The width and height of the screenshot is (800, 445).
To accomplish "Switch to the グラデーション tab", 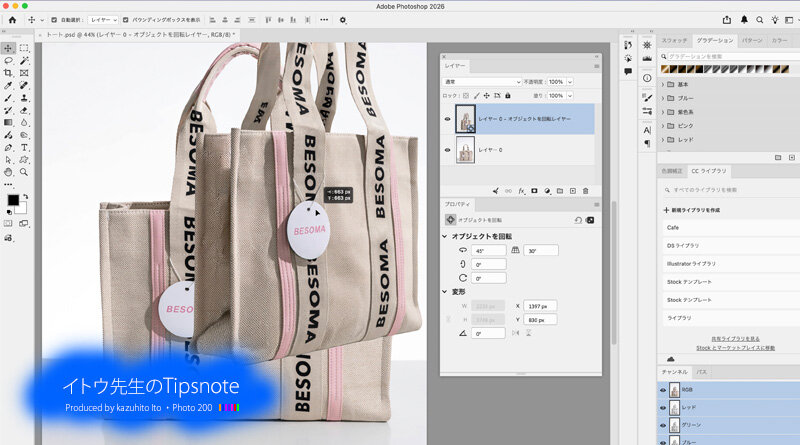I will [714, 40].
